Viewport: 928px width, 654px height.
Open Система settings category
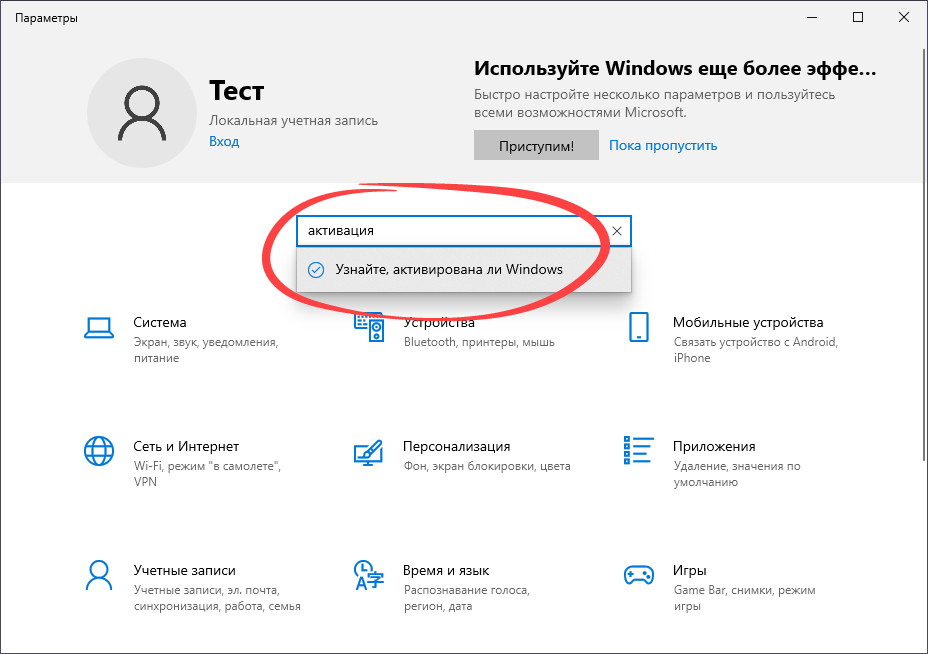tap(160, 322)
